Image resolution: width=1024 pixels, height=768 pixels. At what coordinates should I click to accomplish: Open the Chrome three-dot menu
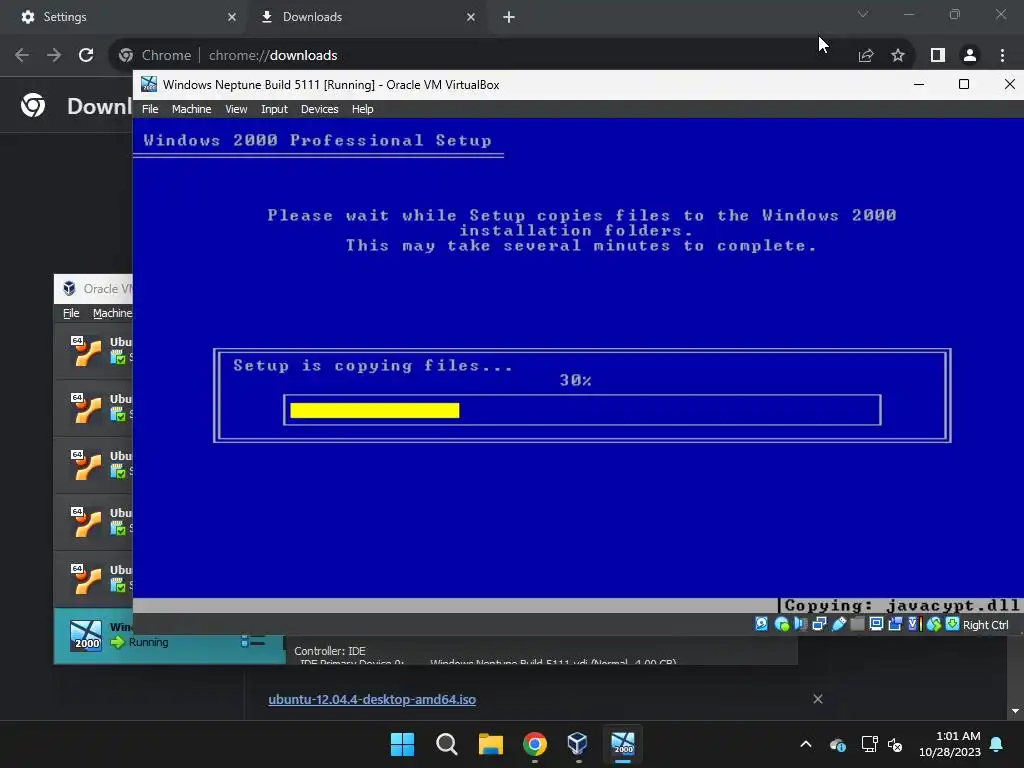point(1002,56)
